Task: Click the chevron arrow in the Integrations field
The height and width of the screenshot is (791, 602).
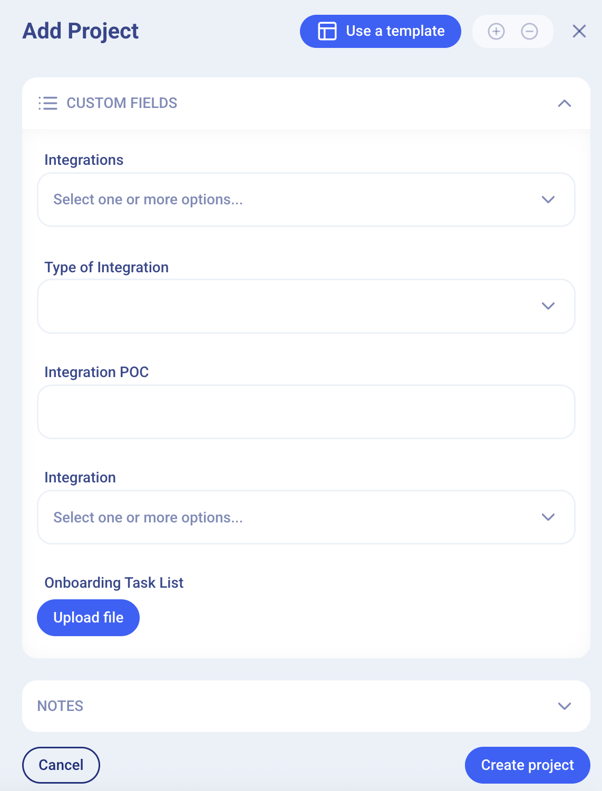Action: tap(548, 200)
